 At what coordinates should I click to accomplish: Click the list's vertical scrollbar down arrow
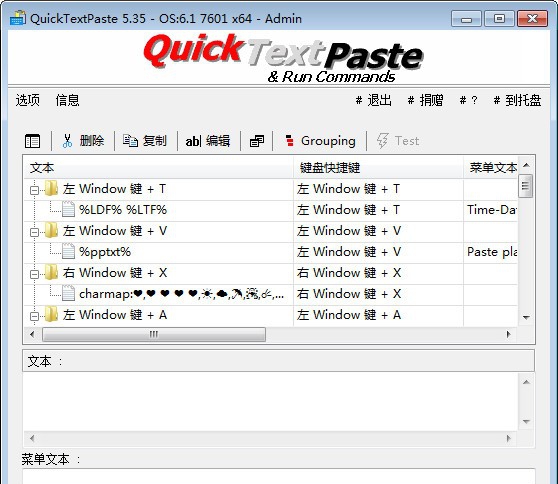526,317
